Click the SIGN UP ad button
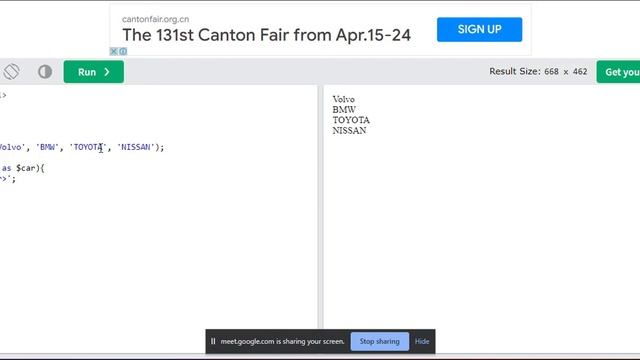Image resolution: width=640 pixels, height=360 pixels. pos(479,29)
